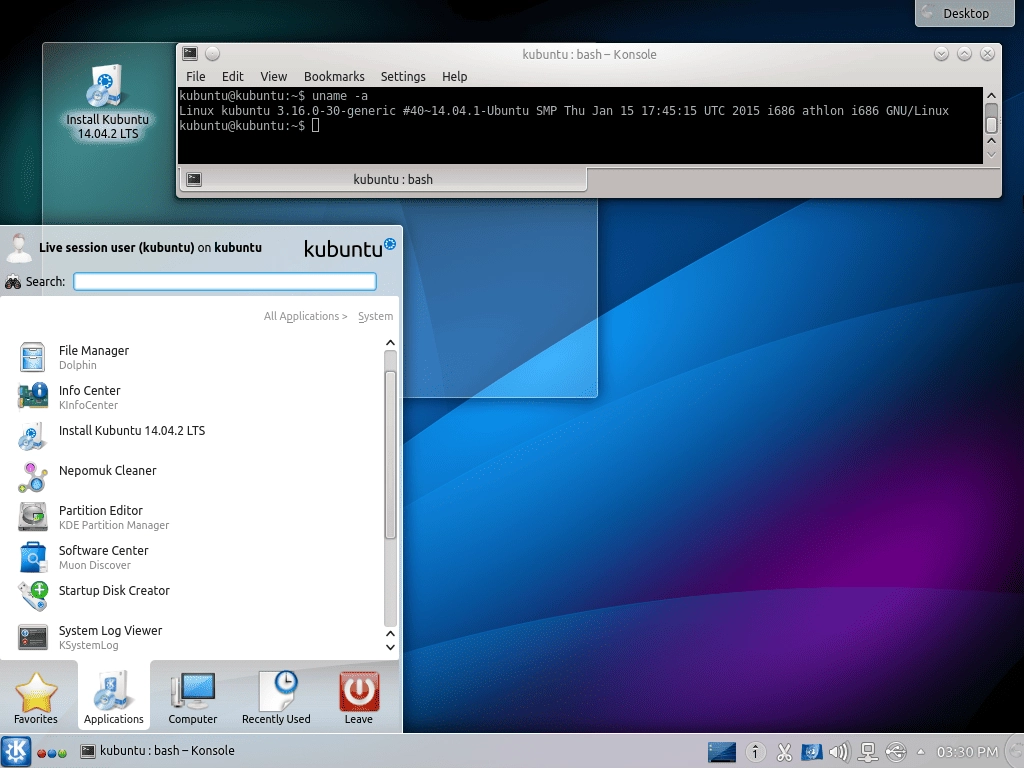Open the Leave launcher tab

pos(359,696)
